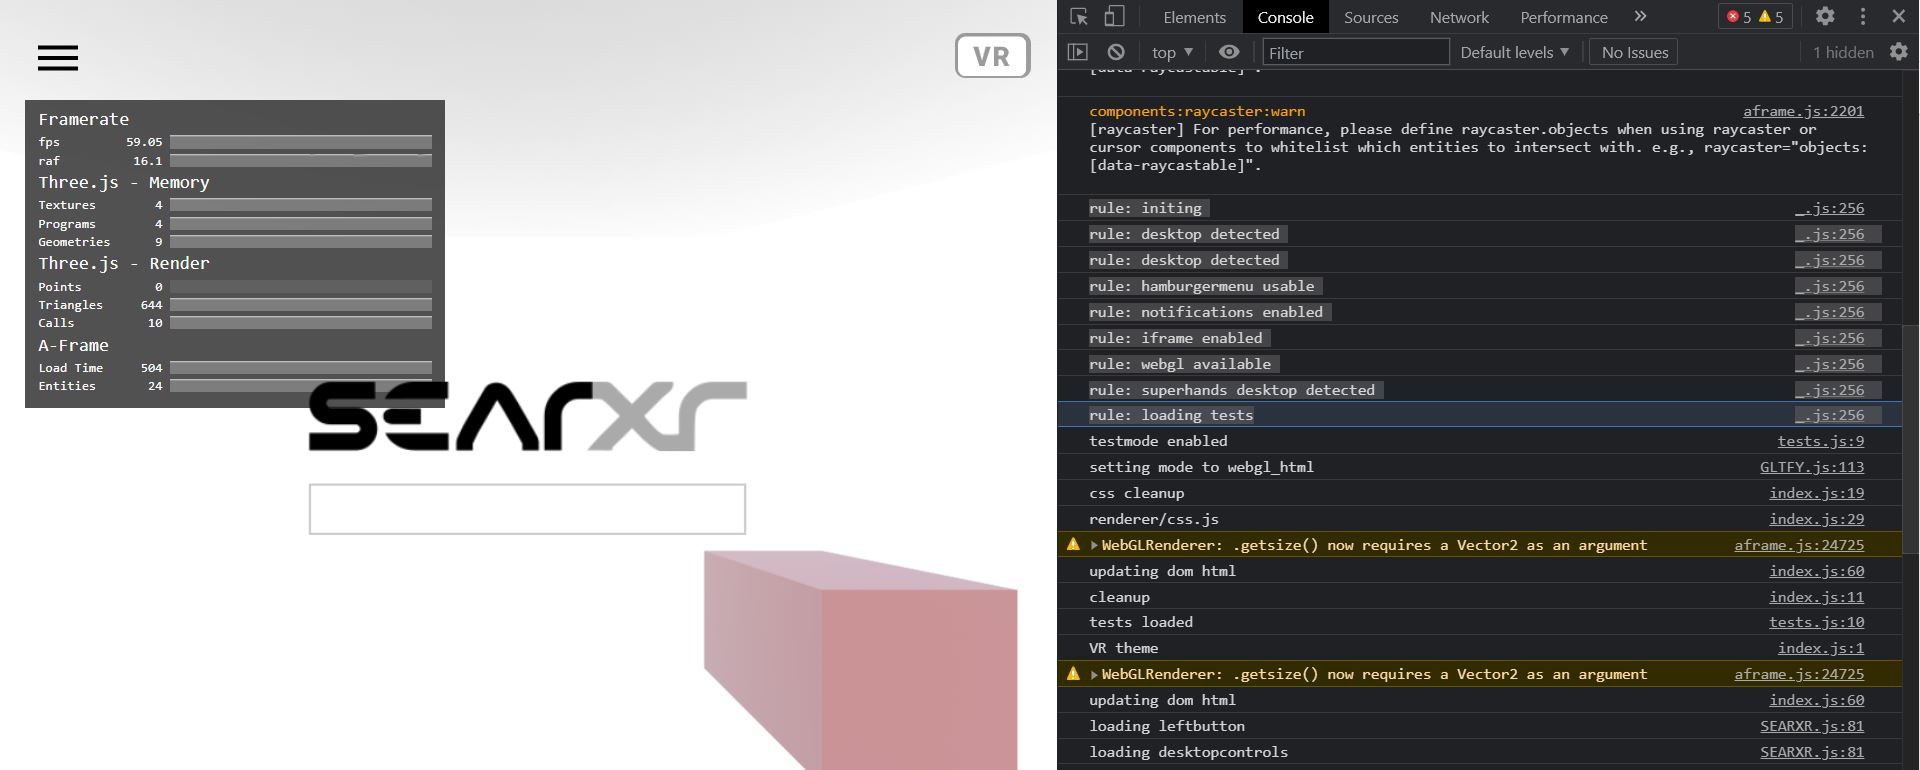
Task: Select the 'rule: webgl available' log line
Action: click(1480, 364)
